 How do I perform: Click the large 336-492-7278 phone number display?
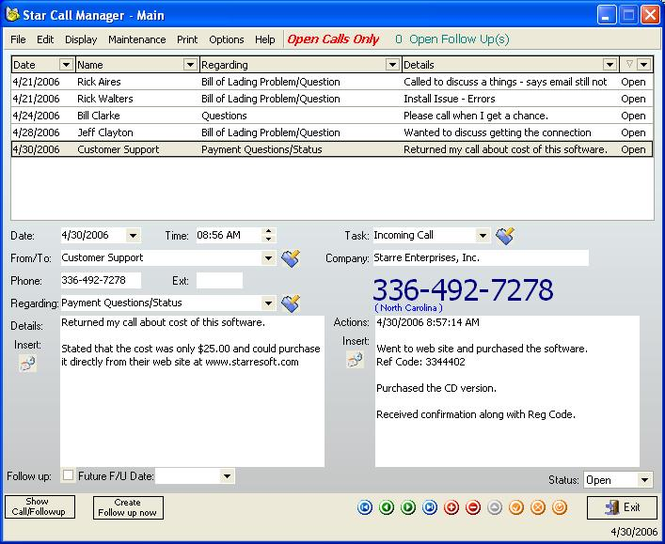tap(463, 290)
